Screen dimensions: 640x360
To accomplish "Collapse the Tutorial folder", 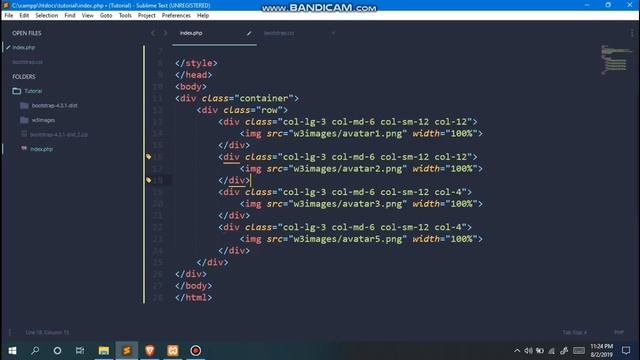I will point(33,91).
